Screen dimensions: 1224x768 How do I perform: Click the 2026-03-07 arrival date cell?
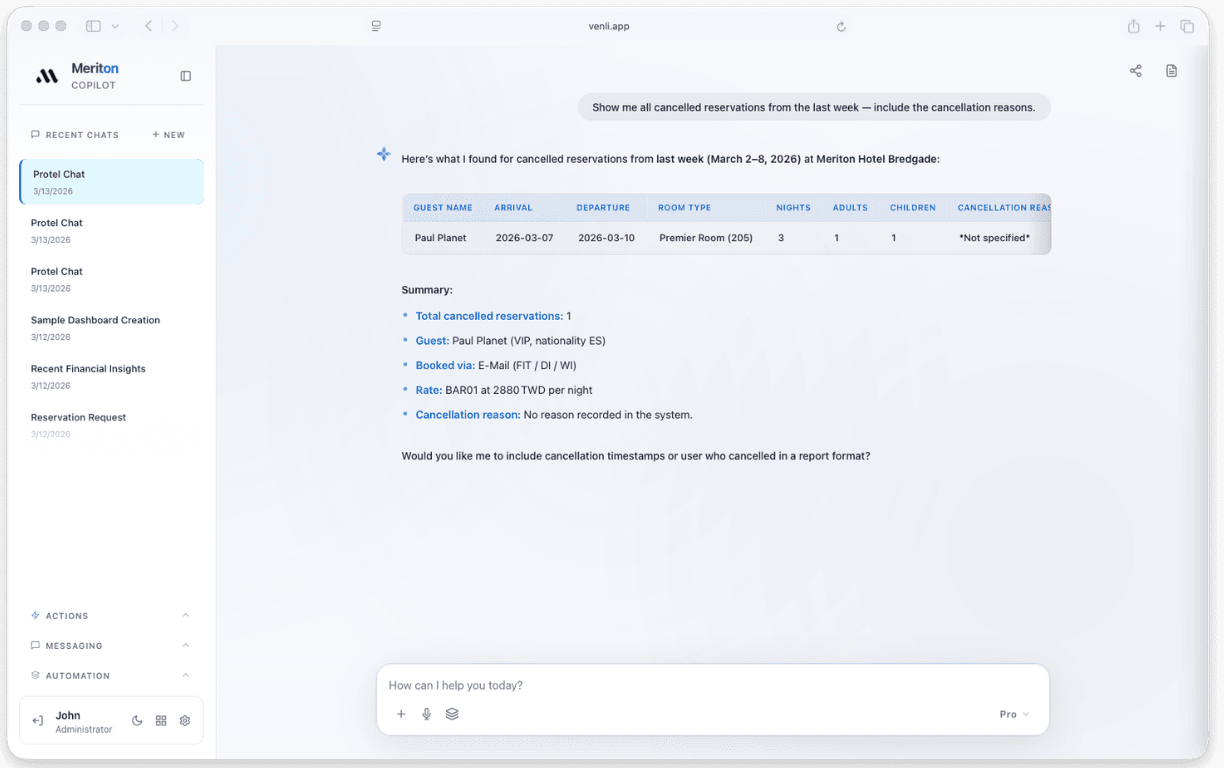coord(524,238)
